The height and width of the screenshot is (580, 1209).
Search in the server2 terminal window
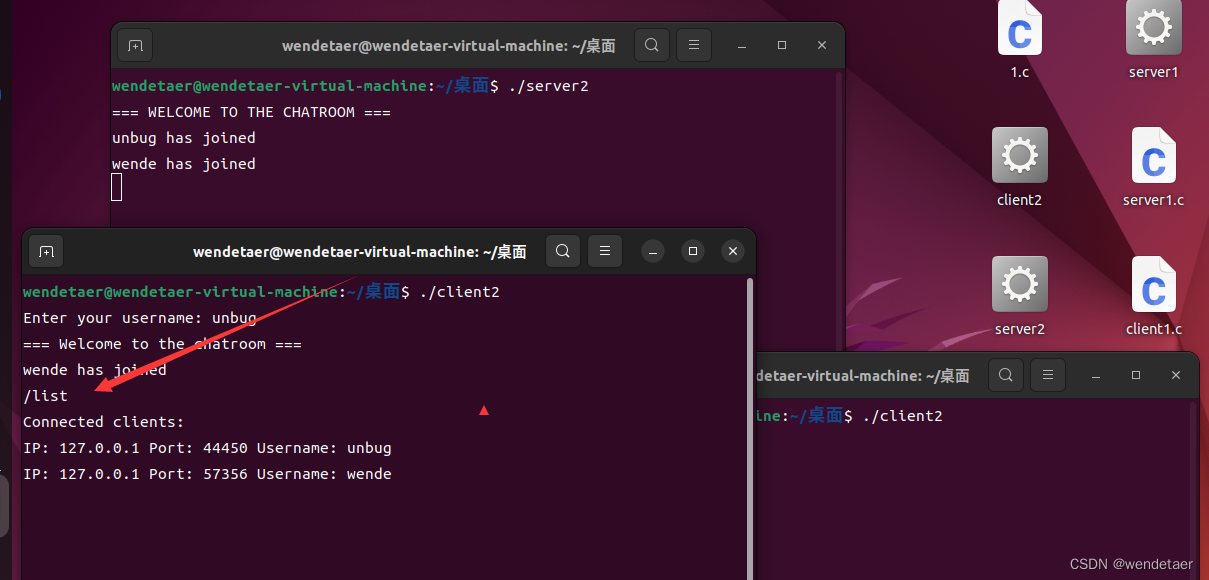pyautogui.click(x=652, y=45)
